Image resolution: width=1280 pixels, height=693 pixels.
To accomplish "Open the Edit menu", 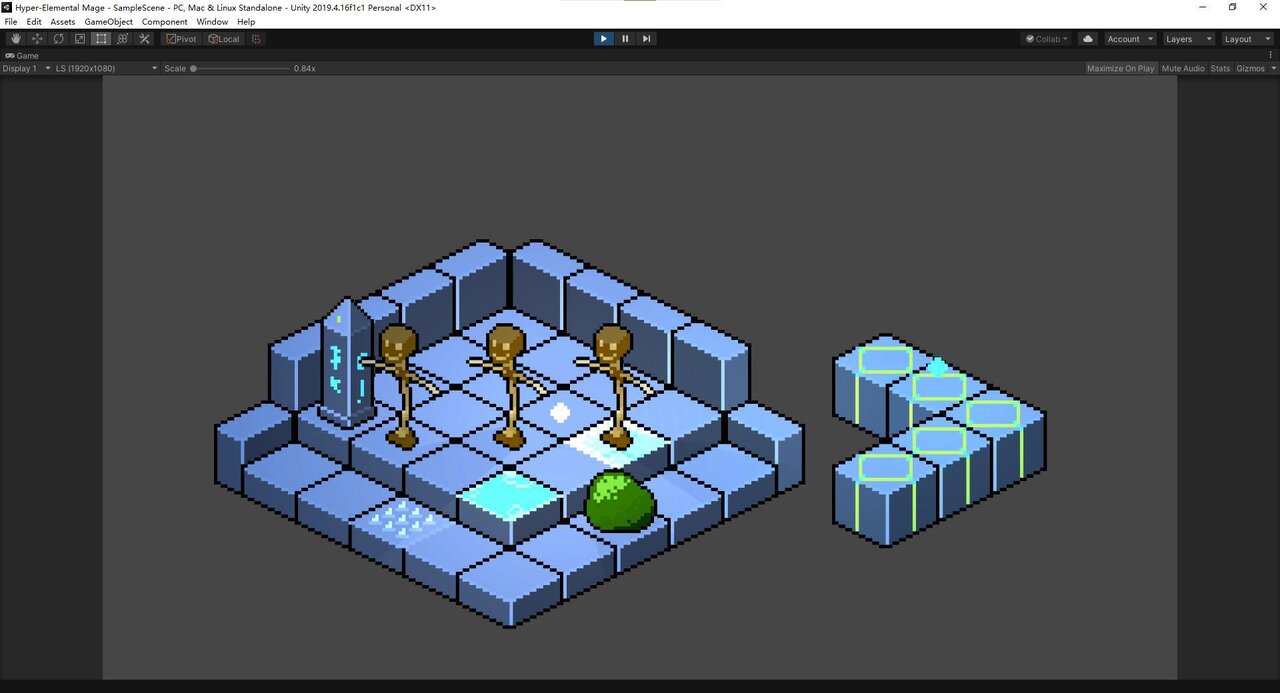I will [x=34, y=22].
